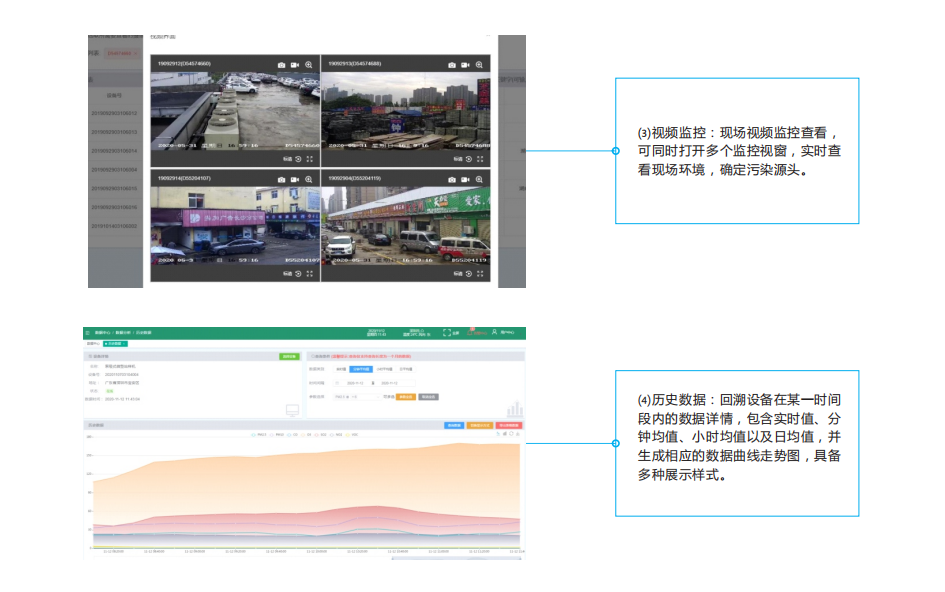Image resolution: width=945 pixels, height=592 pixels.
Task: Set the end date field 2020-11-12
Action: click(390, 383)
